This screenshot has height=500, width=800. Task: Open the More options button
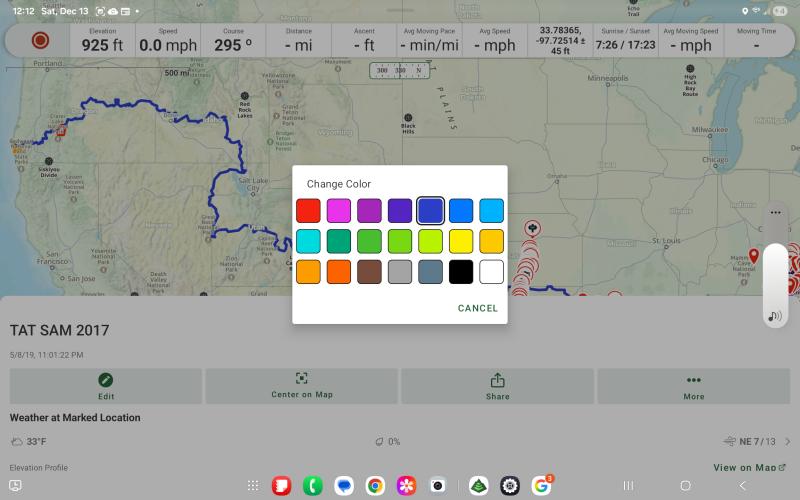(694, 386)
